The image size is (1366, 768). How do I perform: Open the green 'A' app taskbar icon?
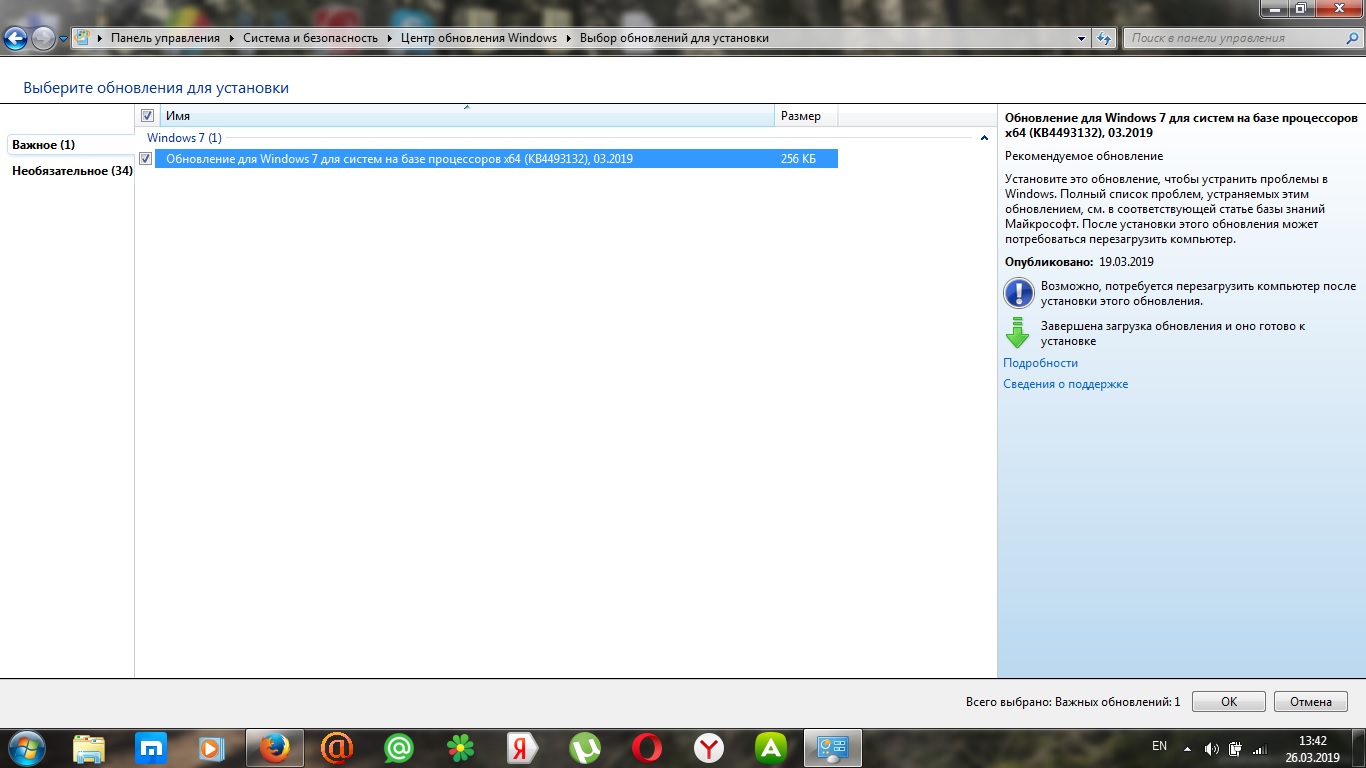771,748
